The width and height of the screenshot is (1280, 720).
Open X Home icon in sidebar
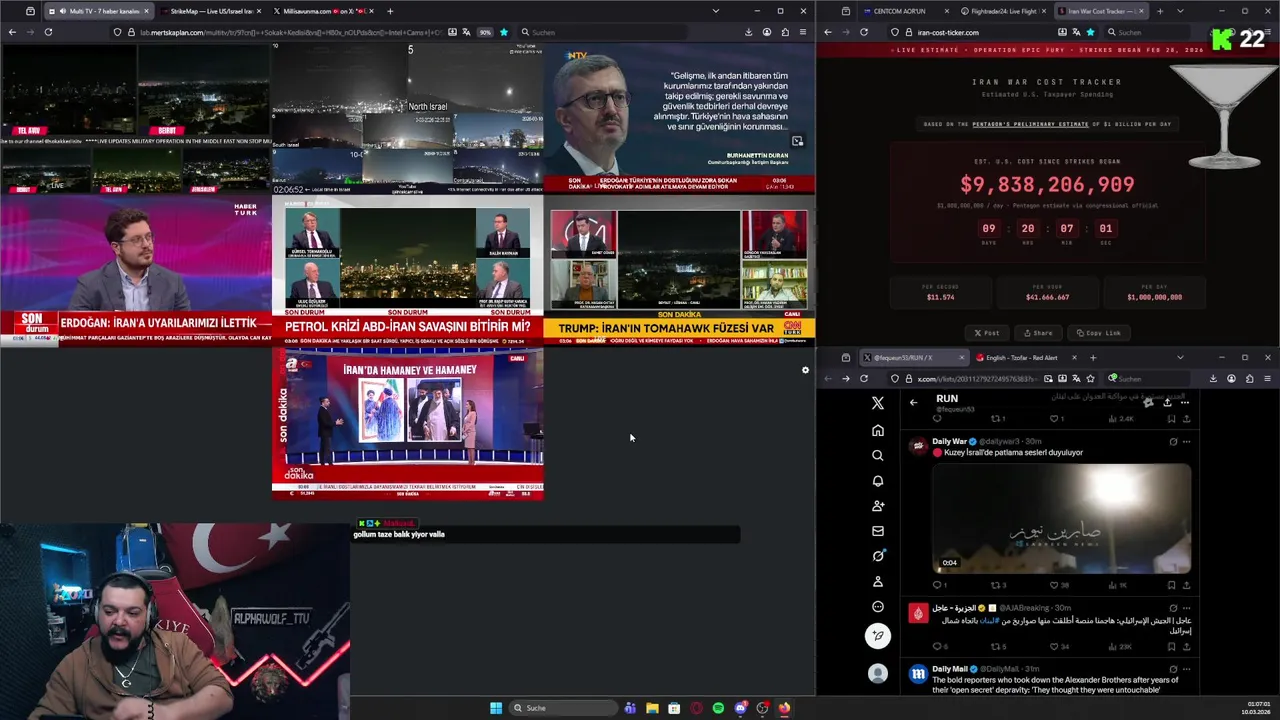pos(878,430)
